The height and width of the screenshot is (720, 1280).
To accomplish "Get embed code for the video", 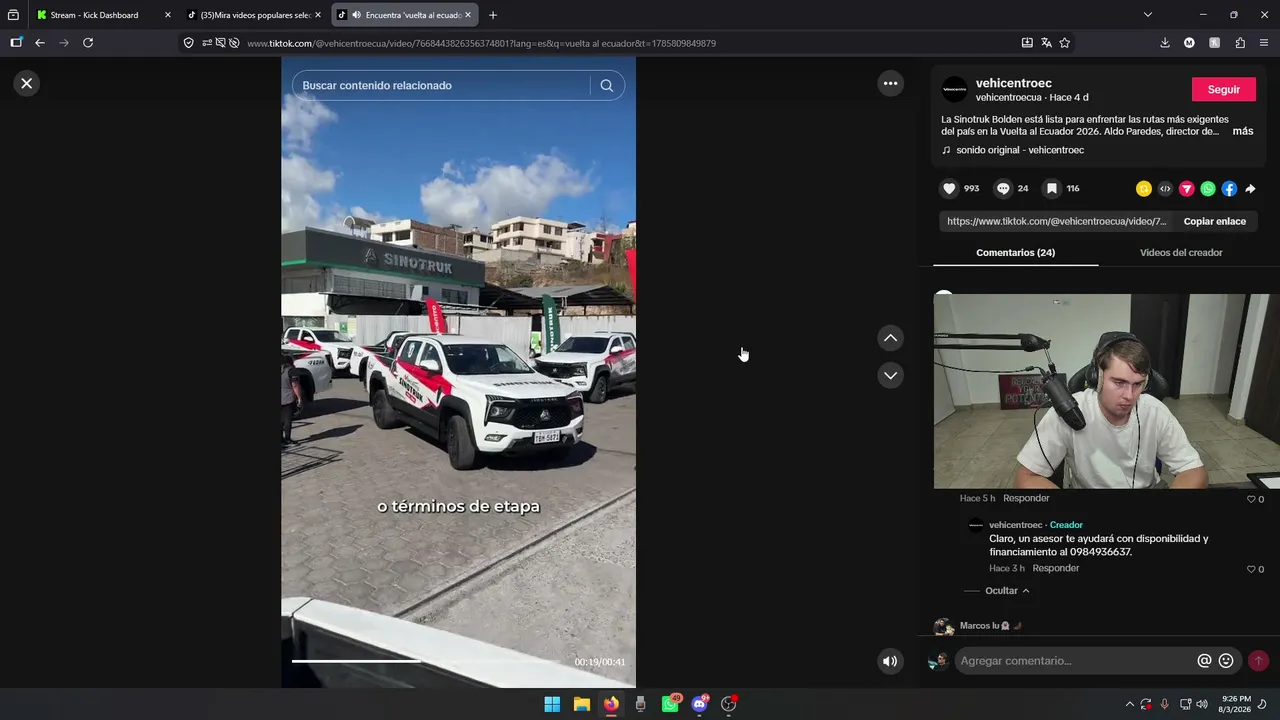I will point(1165,189).
